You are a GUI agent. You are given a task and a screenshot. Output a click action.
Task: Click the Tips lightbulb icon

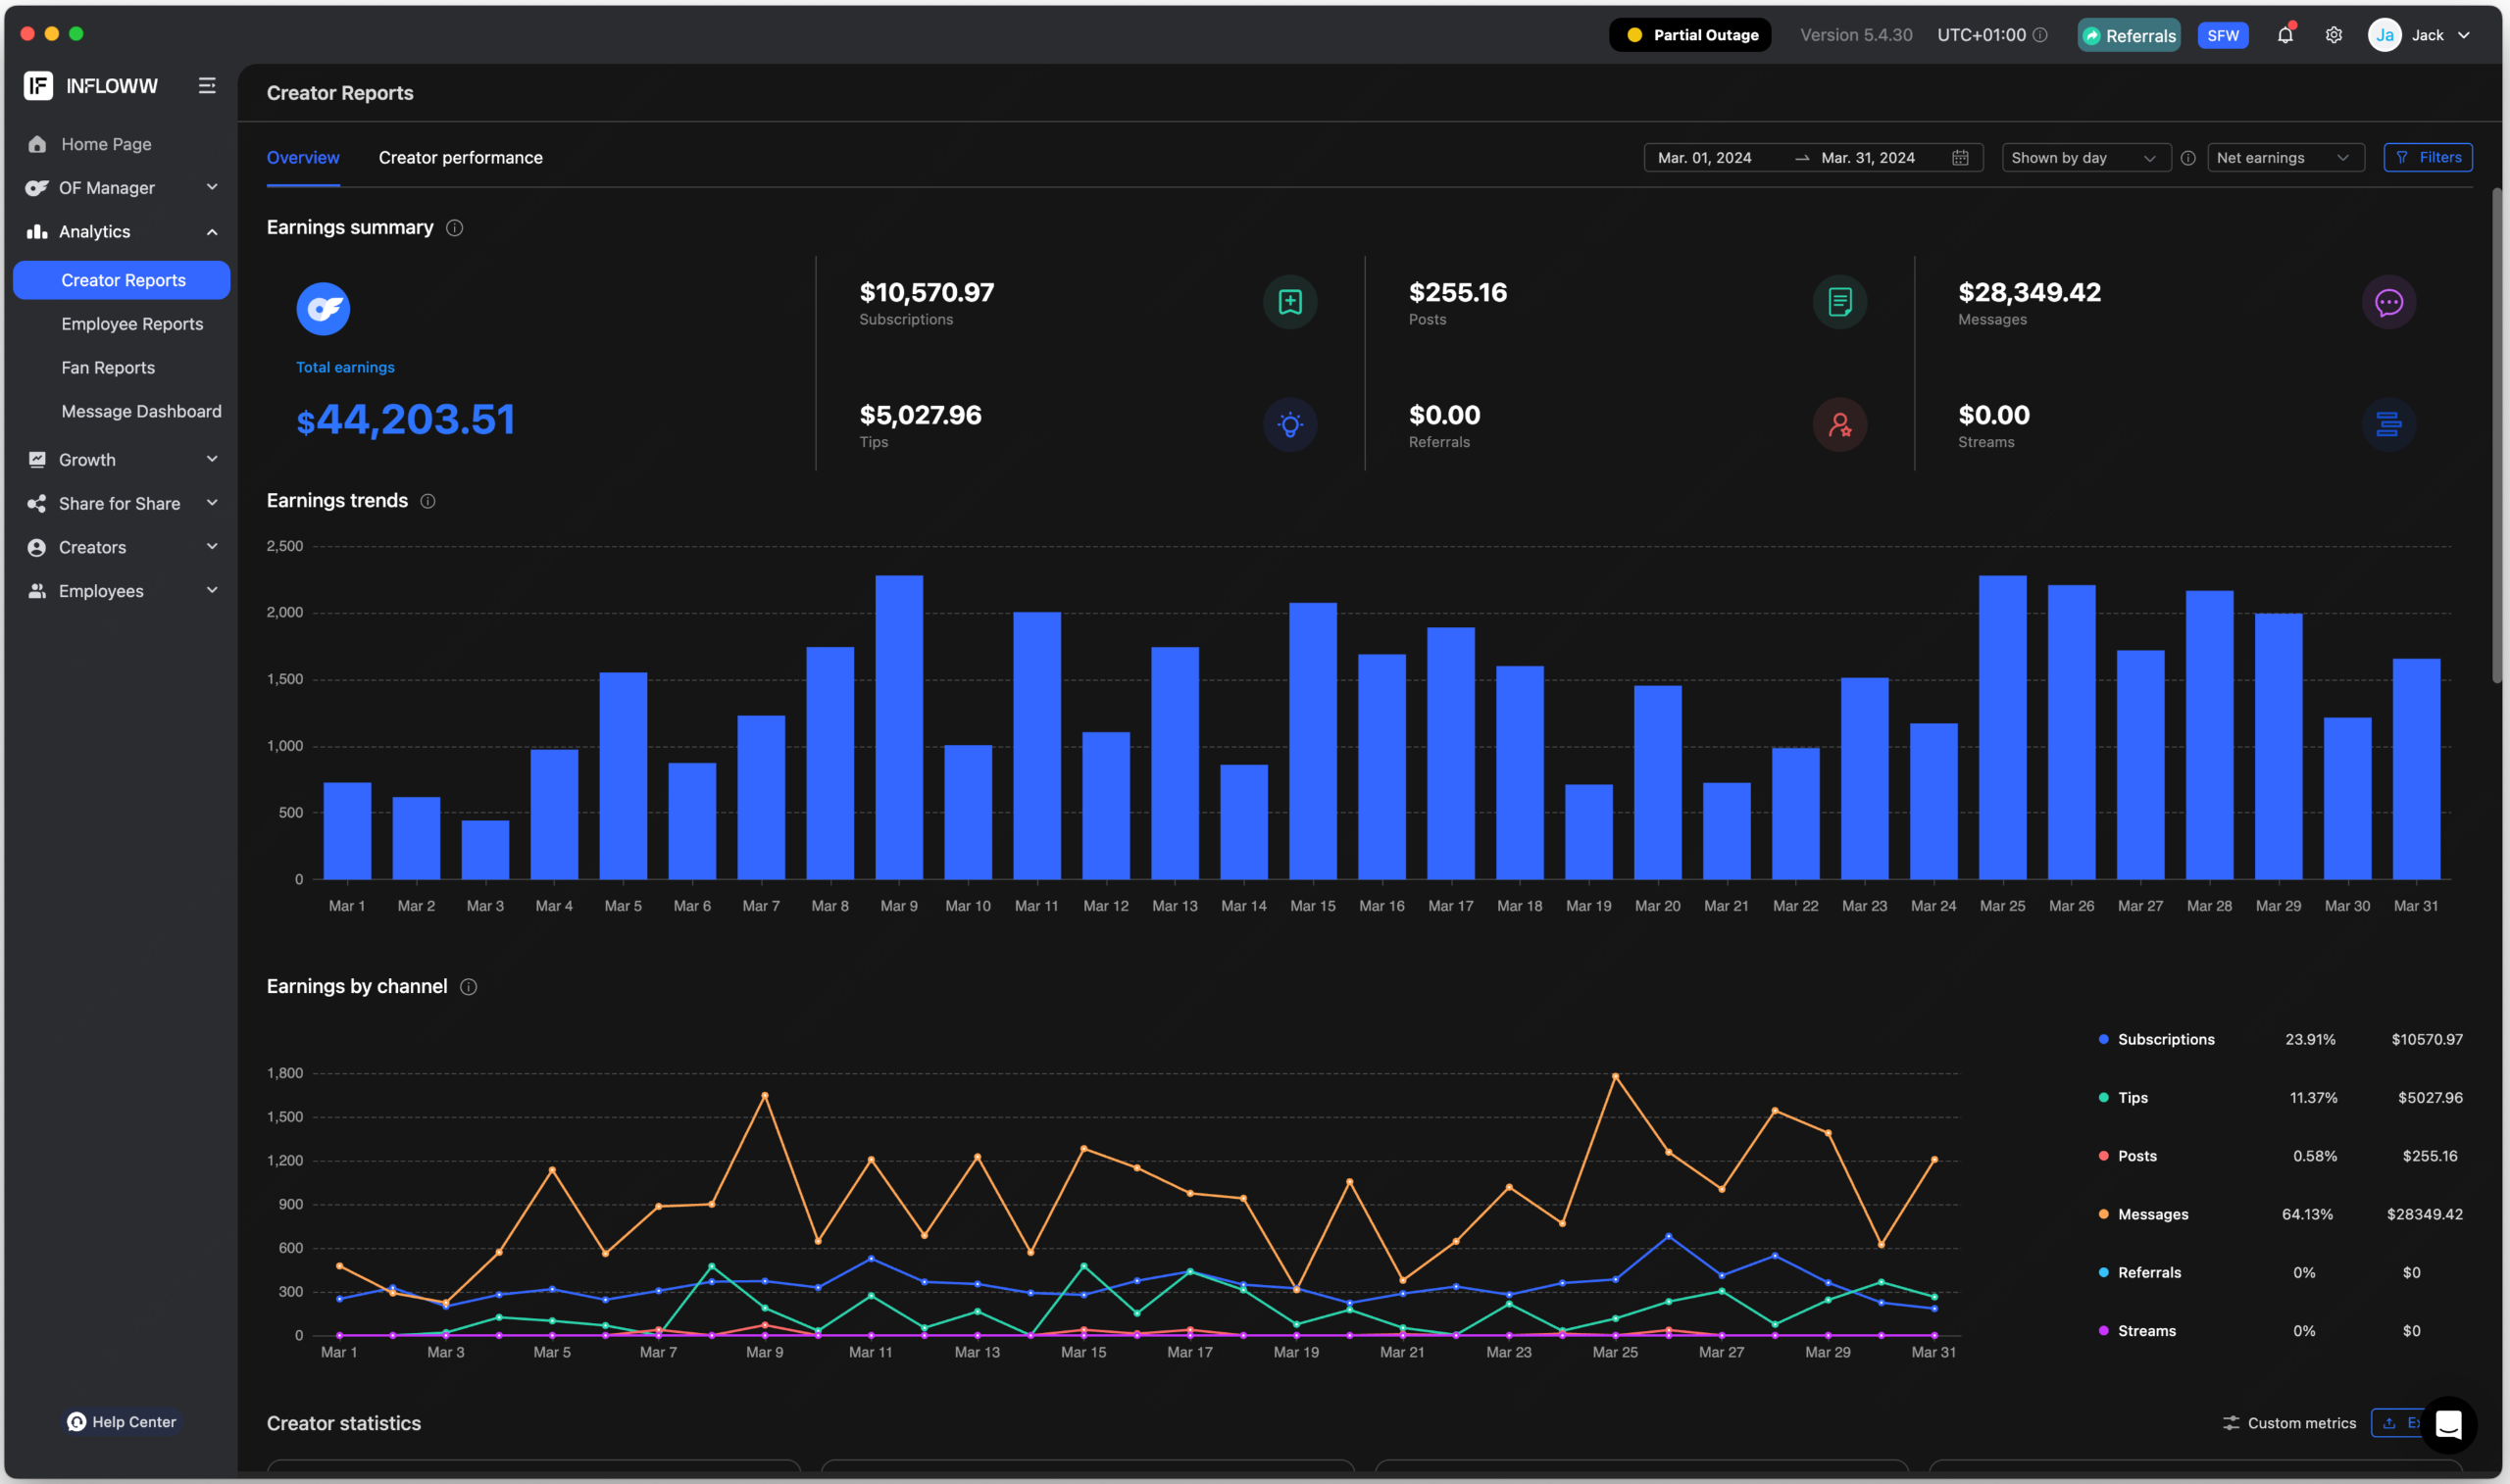pyautogui.click(x=1289, y=425)
